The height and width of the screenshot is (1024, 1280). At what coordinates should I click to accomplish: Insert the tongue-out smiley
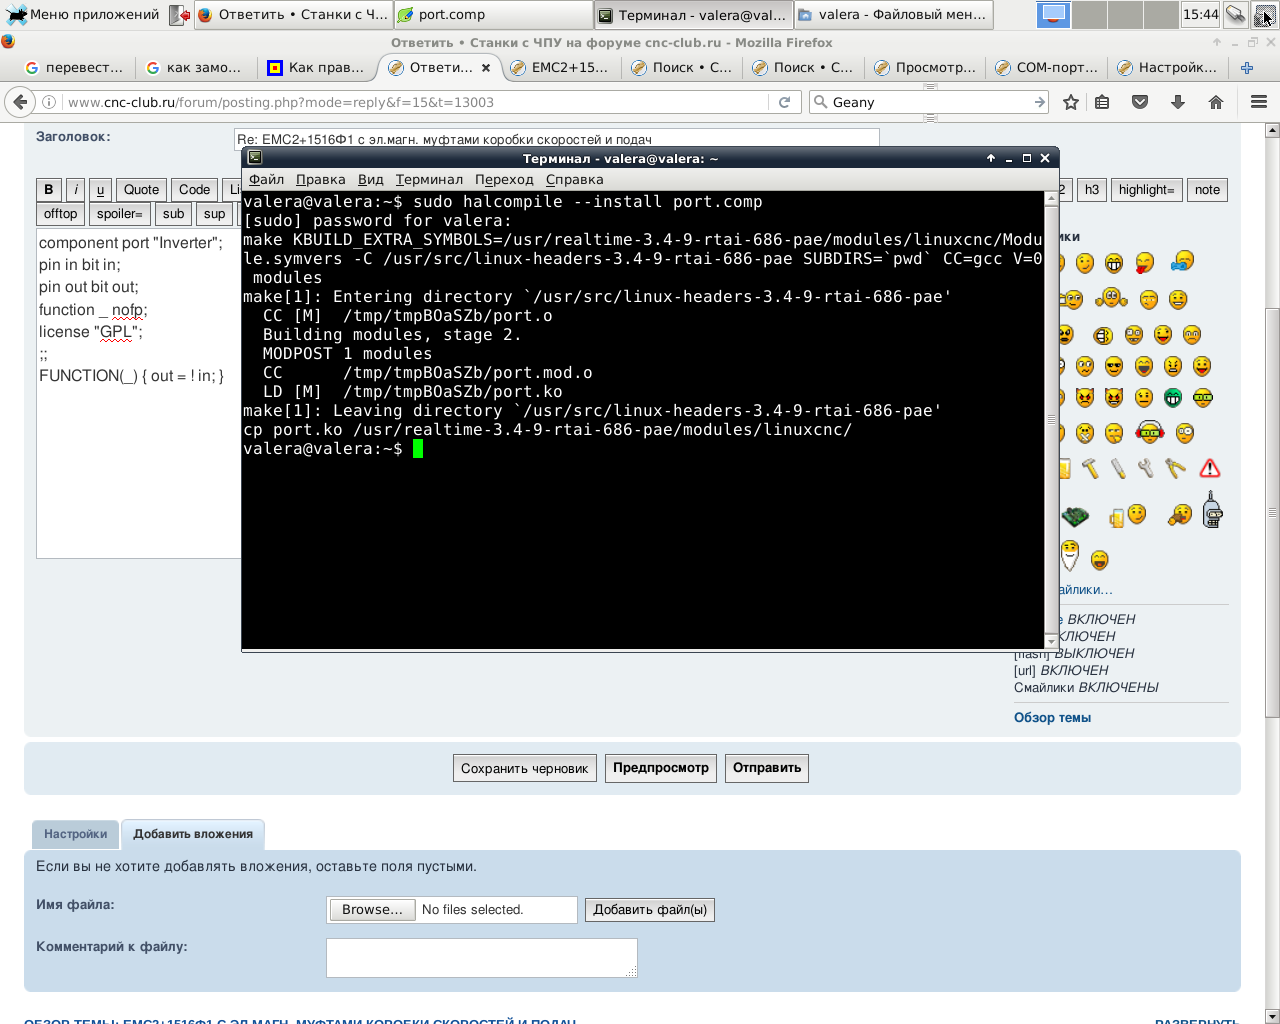[1144, 262]
